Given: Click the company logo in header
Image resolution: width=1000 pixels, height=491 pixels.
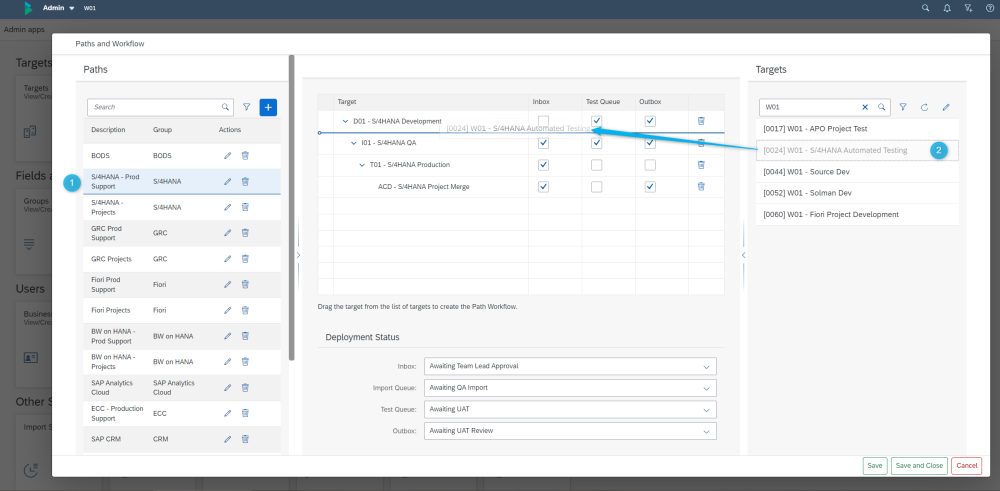Looking at the screenshot, I should pos(27,8).
